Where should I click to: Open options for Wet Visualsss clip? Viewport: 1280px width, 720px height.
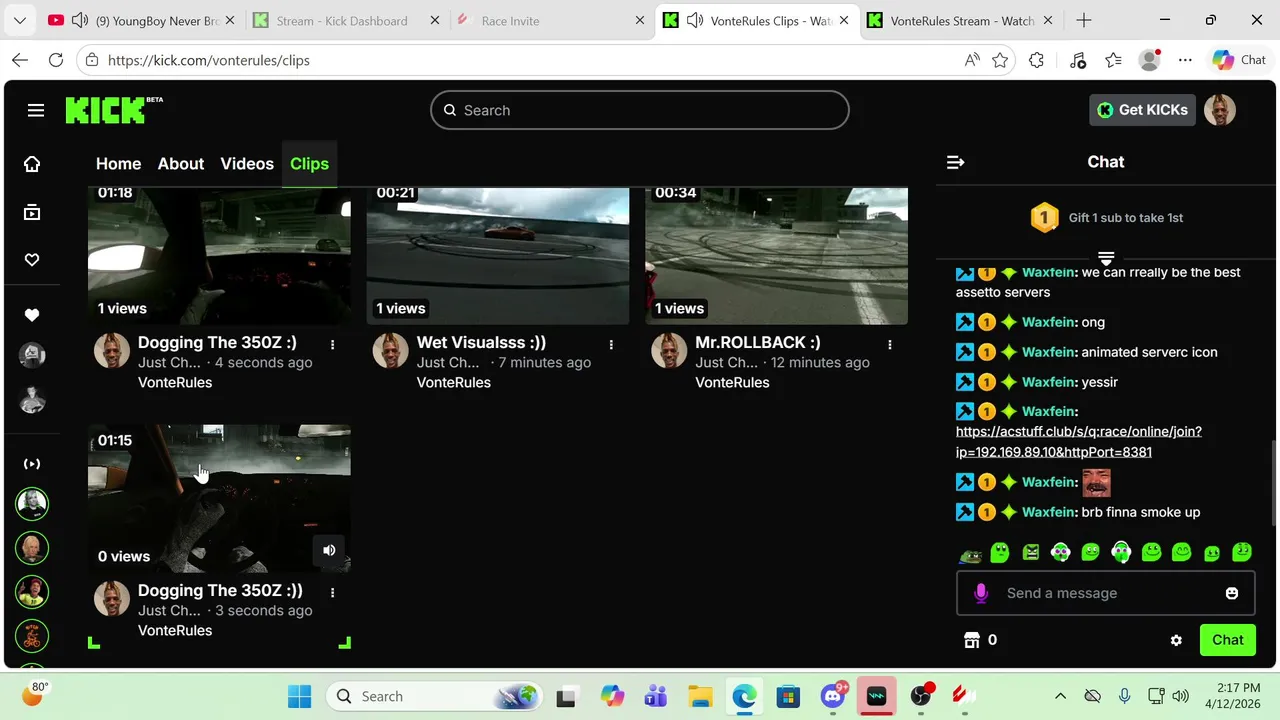pyautogui.click(x=611, y=344)
